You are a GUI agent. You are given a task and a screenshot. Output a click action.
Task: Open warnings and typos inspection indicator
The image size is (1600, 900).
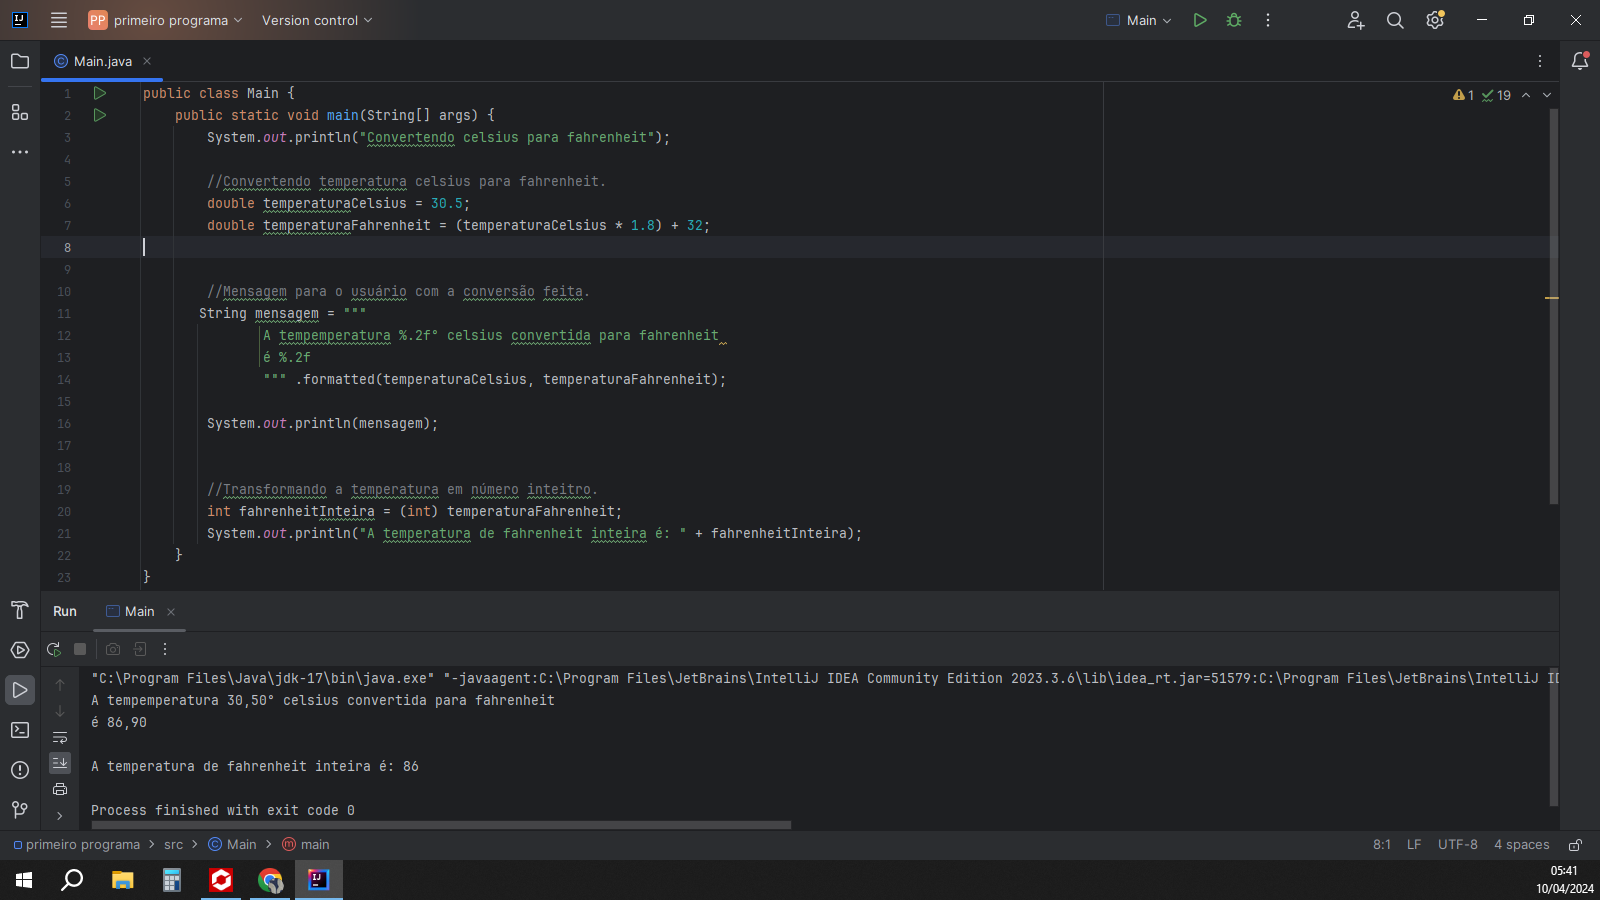(1482, 95)
